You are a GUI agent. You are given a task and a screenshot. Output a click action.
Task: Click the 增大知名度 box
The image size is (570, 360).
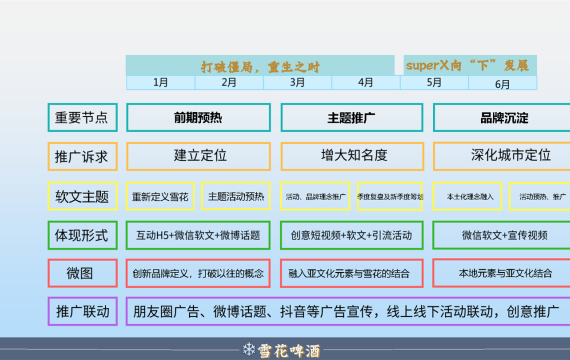[x=352, y=156]
